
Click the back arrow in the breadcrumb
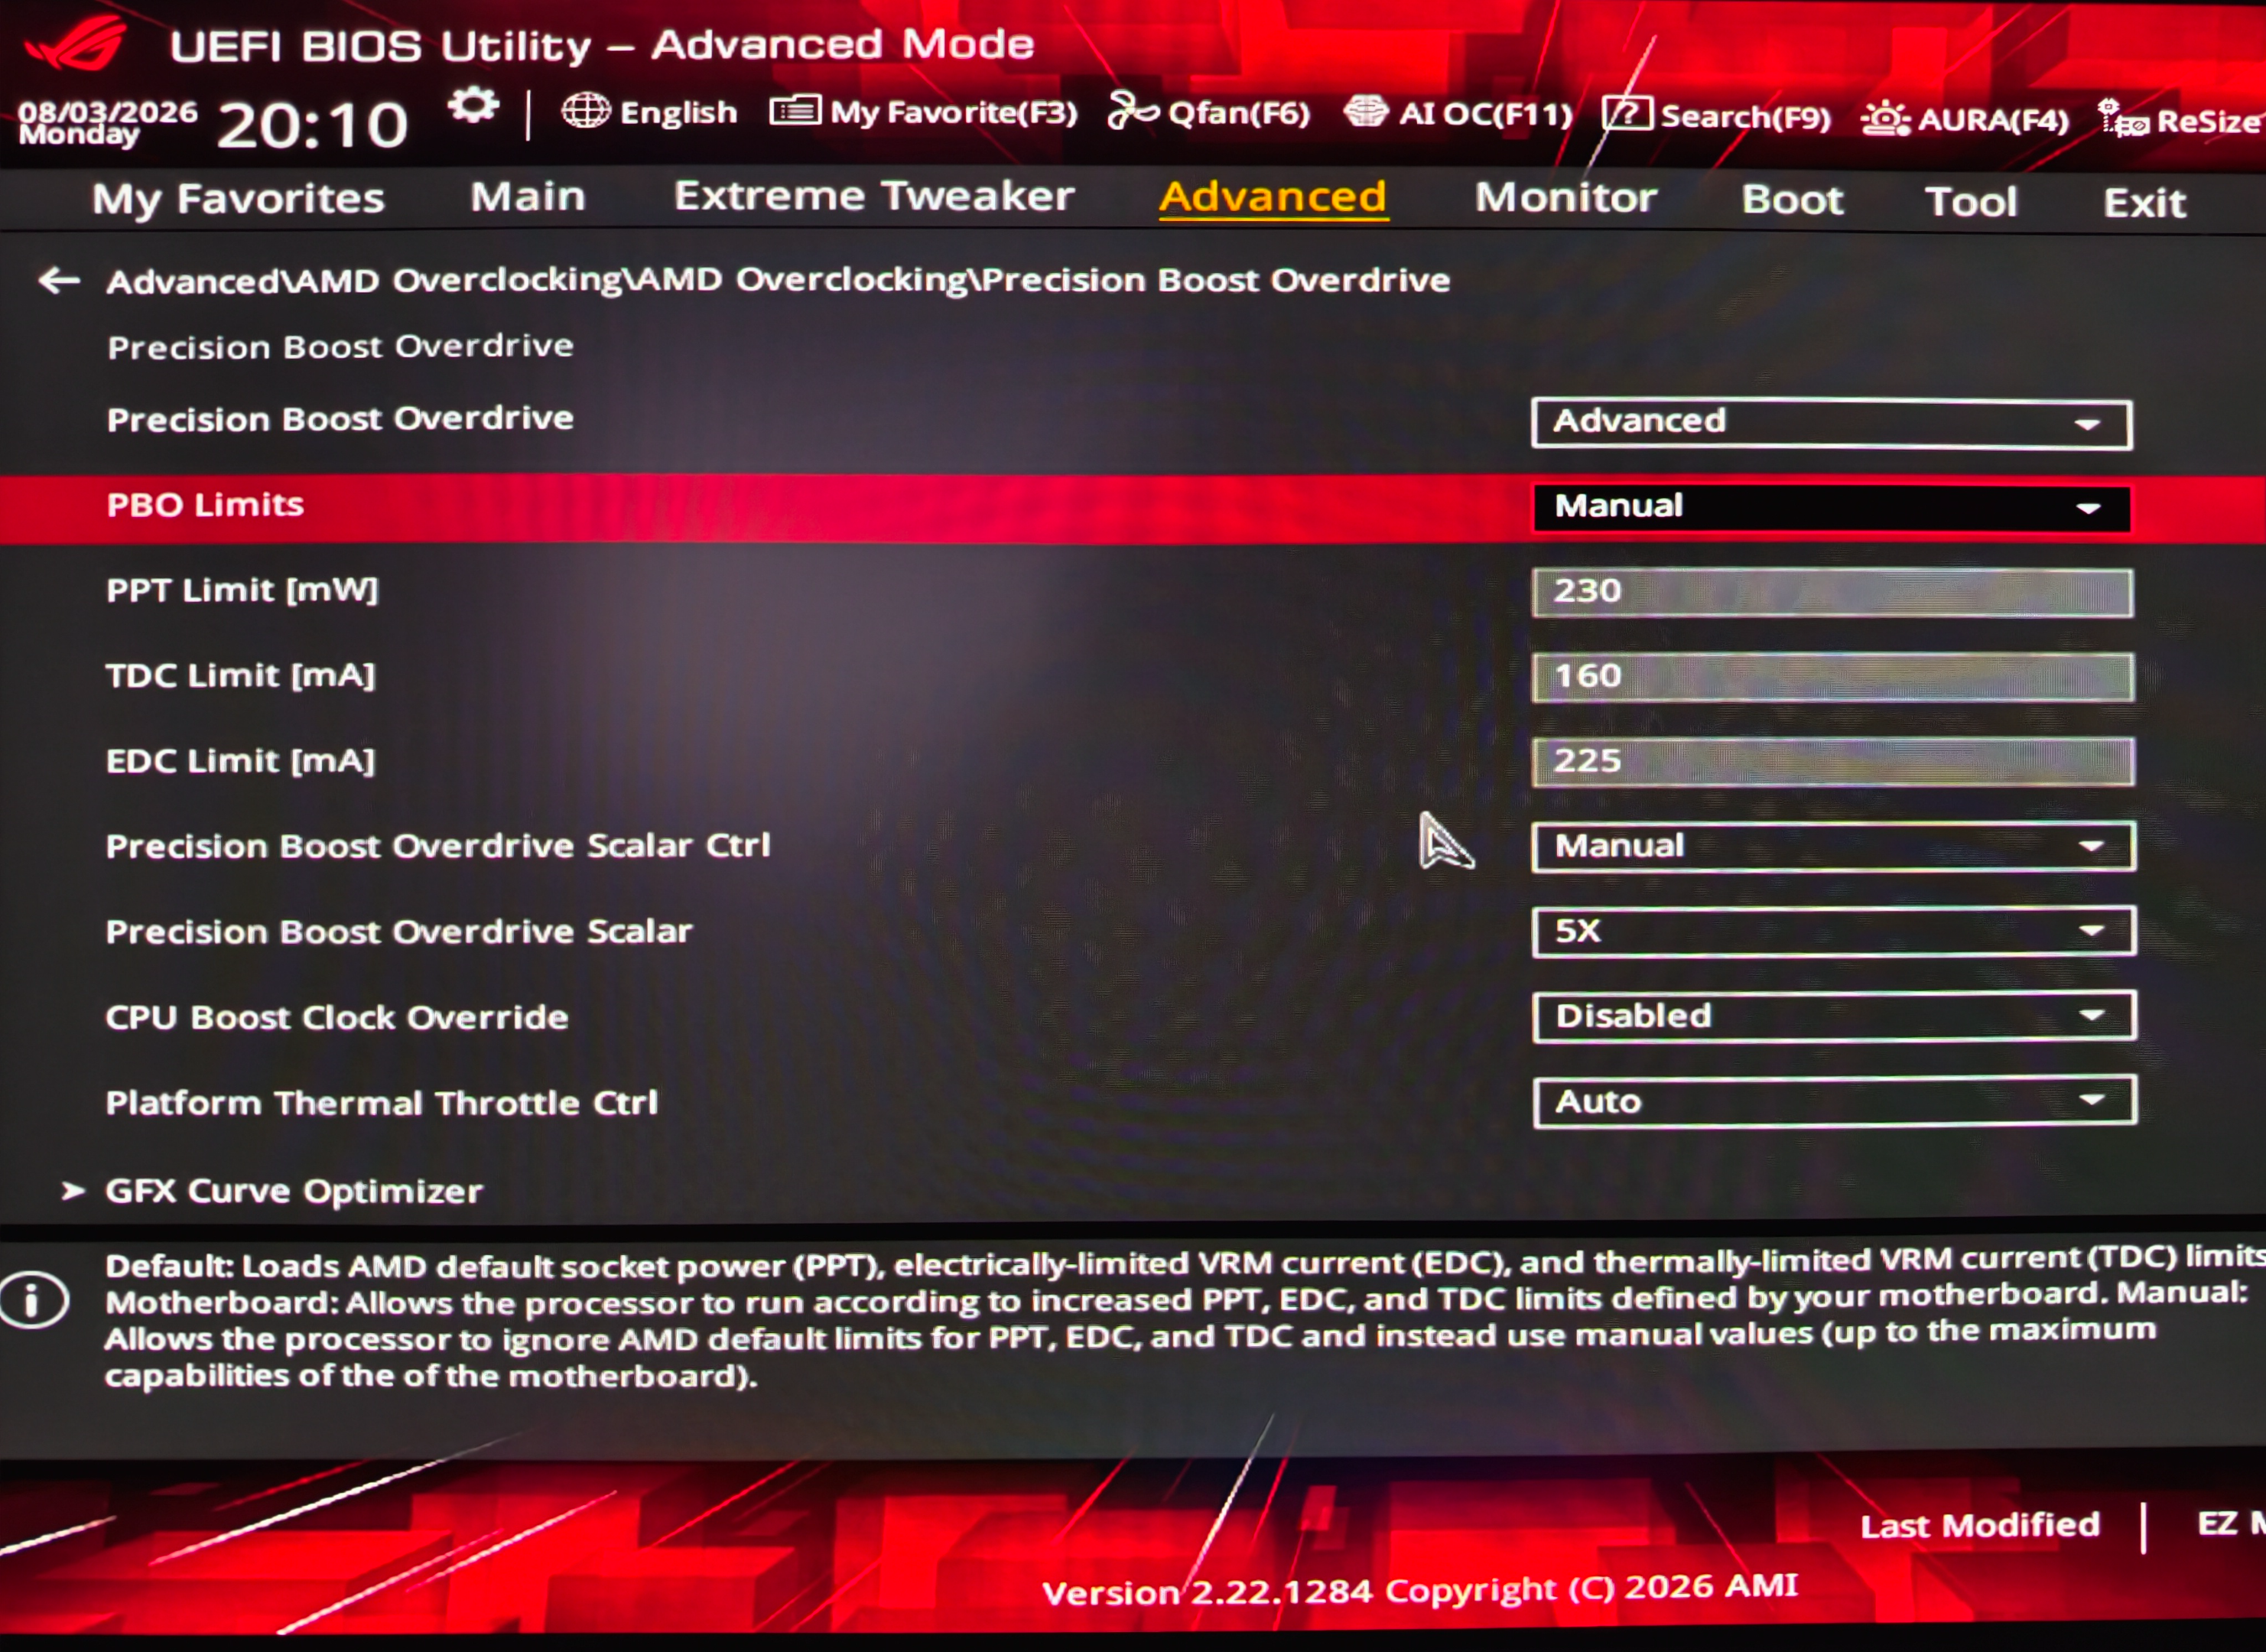point(59,281)
